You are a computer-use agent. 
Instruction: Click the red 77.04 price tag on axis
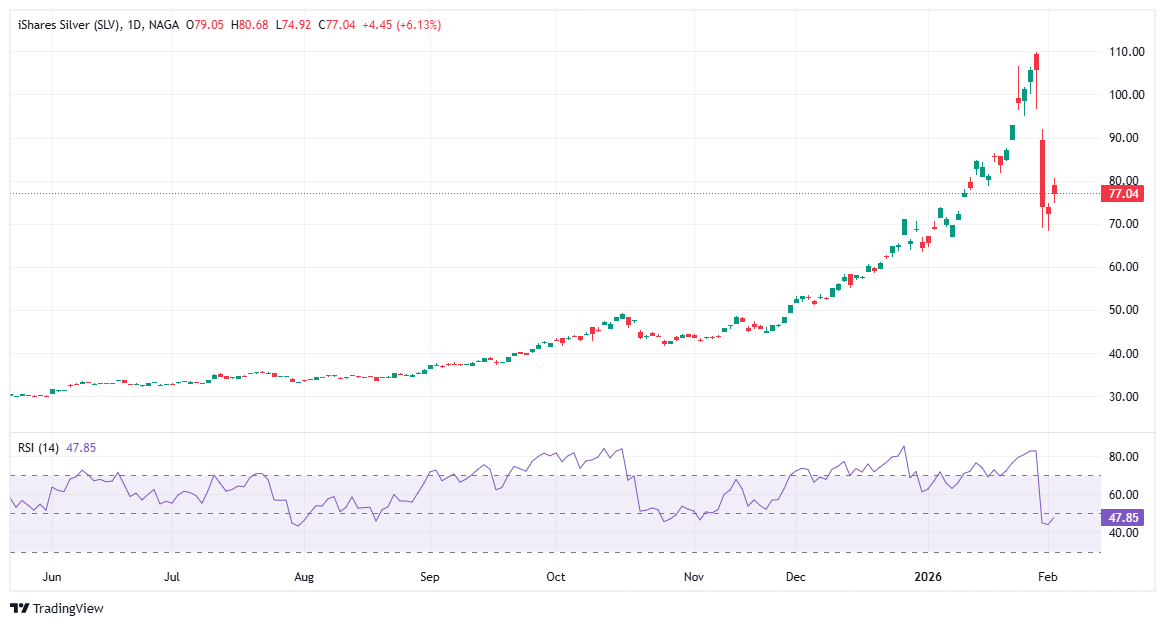pos(1125,195)
